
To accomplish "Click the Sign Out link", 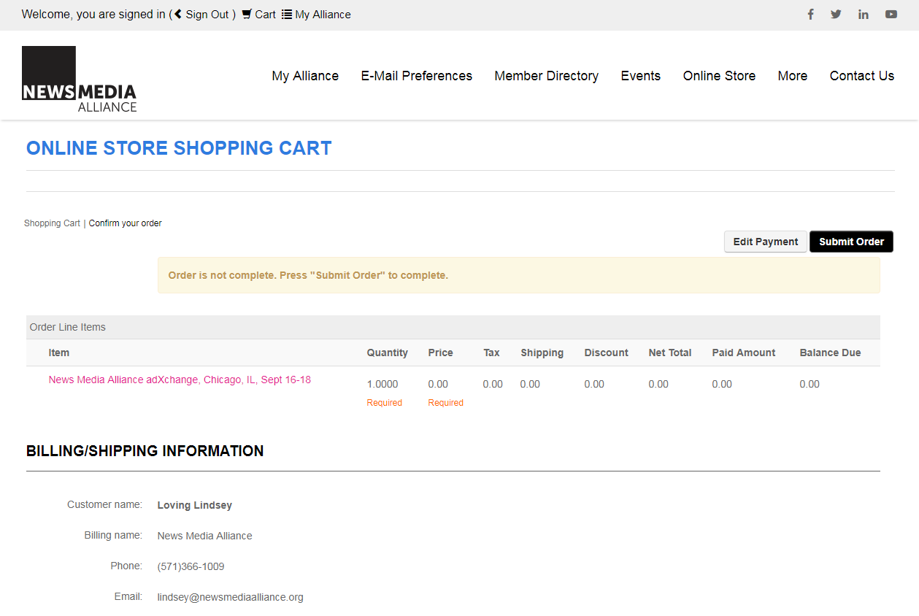I will [207, 15].
